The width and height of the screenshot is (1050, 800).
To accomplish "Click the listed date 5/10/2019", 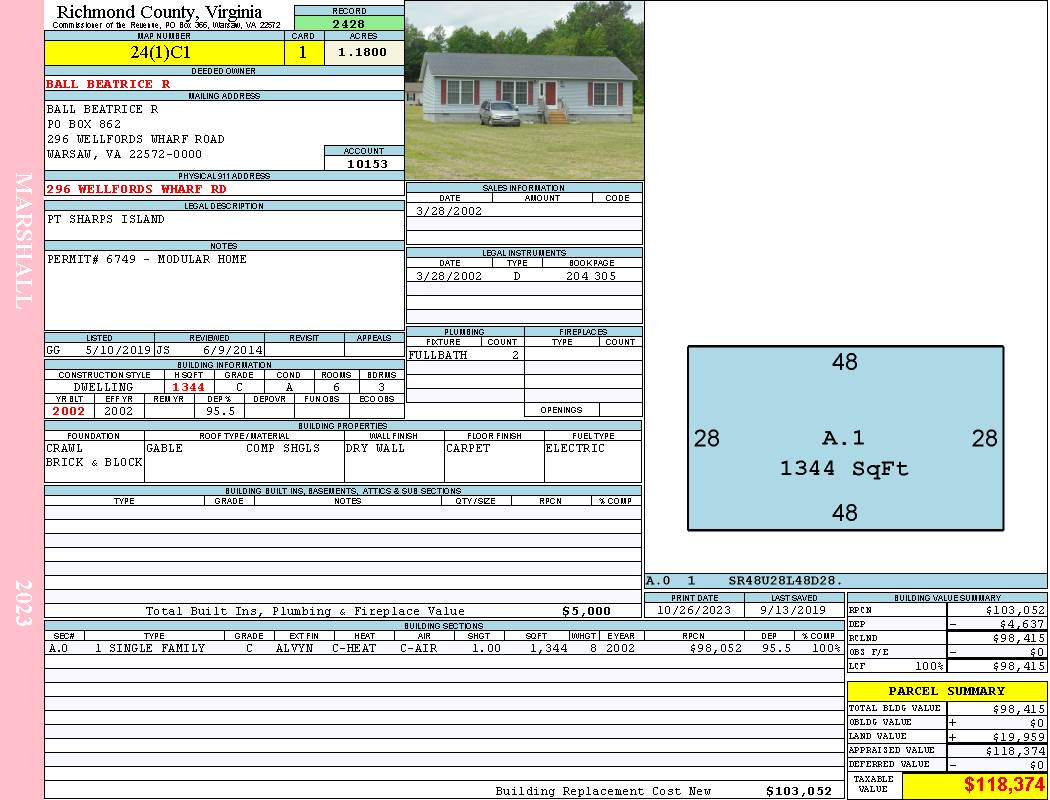I will coord(119,350).
